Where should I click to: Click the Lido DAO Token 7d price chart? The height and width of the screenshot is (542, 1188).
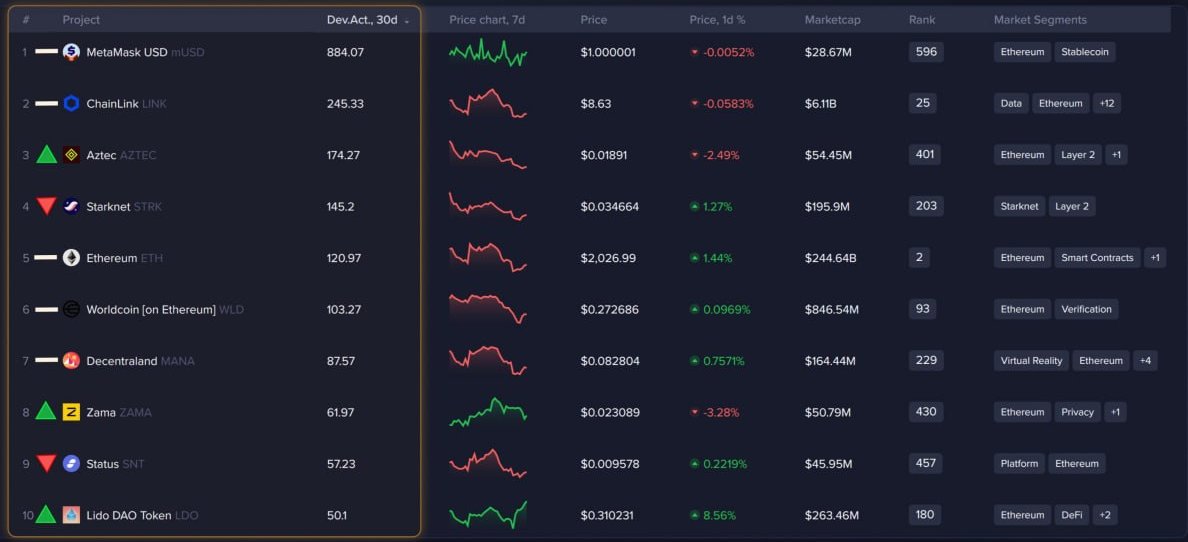point(488,515)
